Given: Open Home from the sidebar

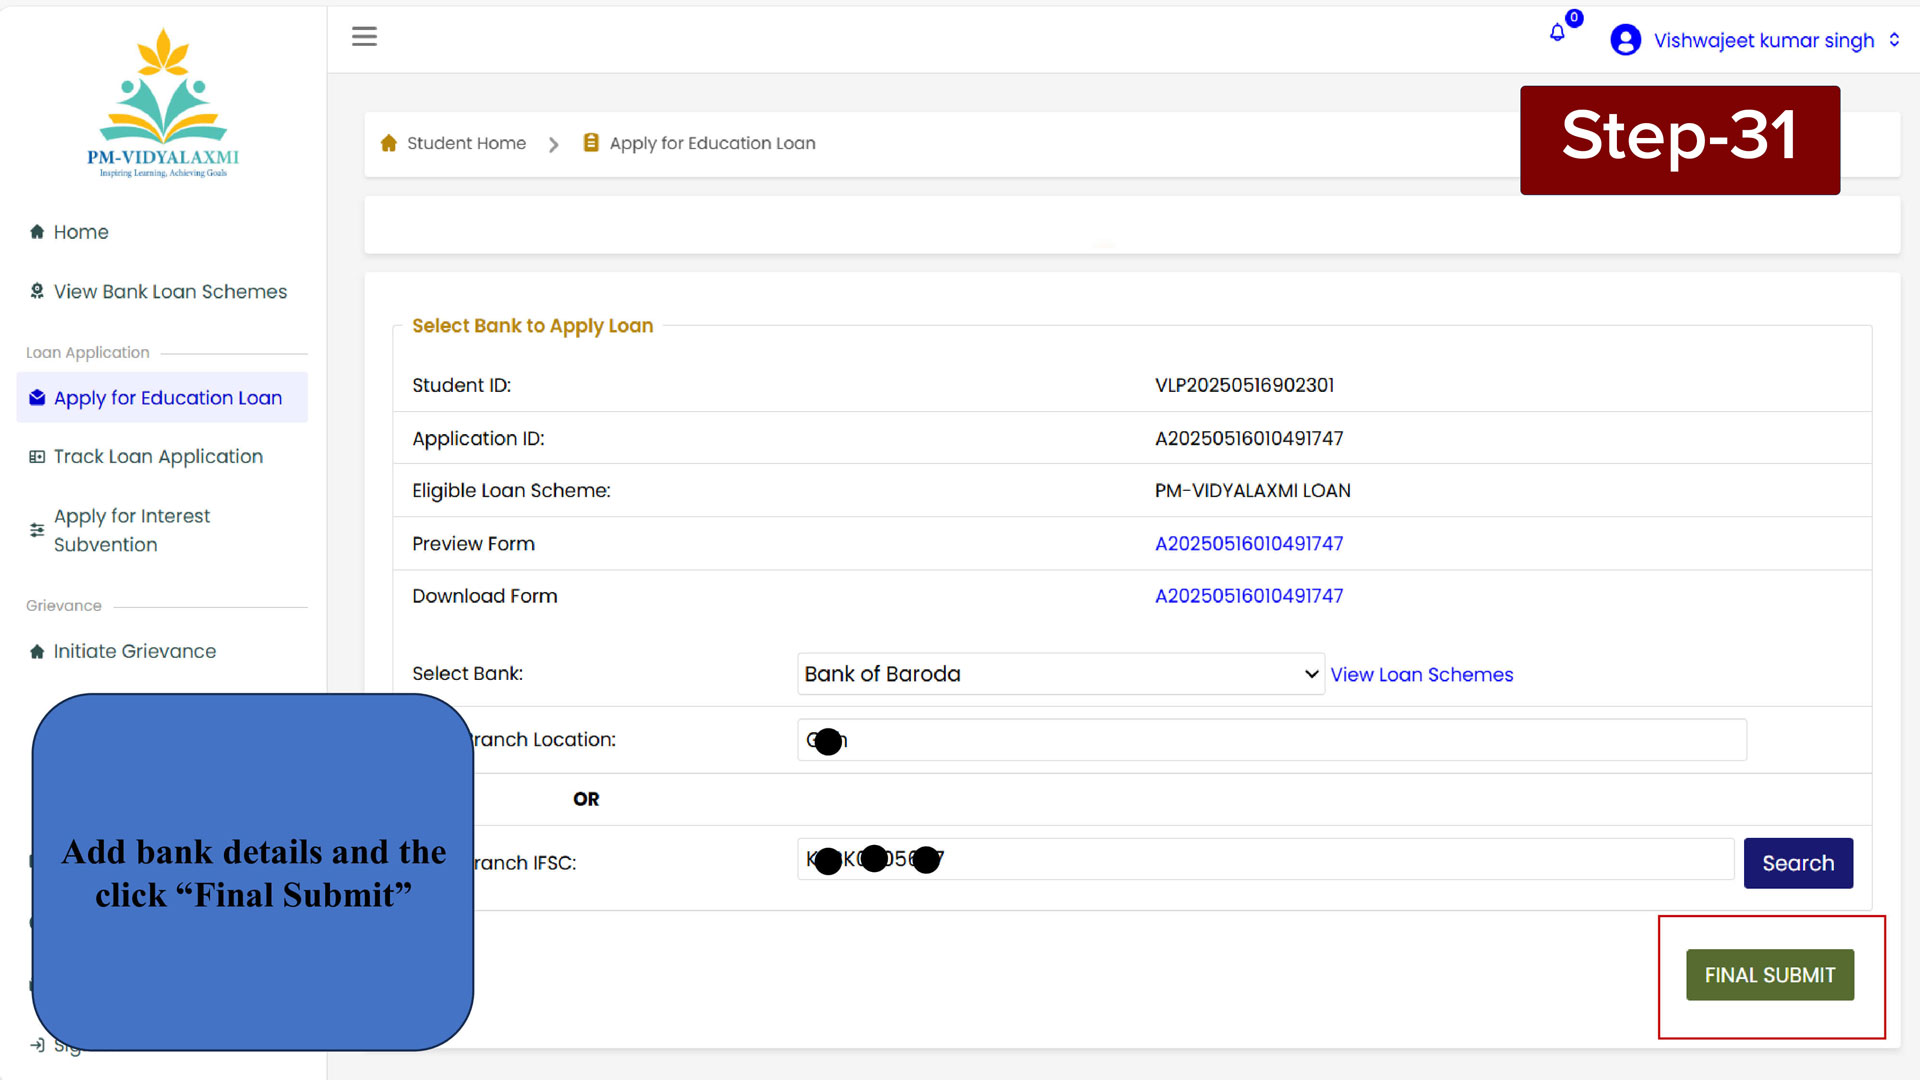Looking at the screenshot, I should click(x=81, y=232).
